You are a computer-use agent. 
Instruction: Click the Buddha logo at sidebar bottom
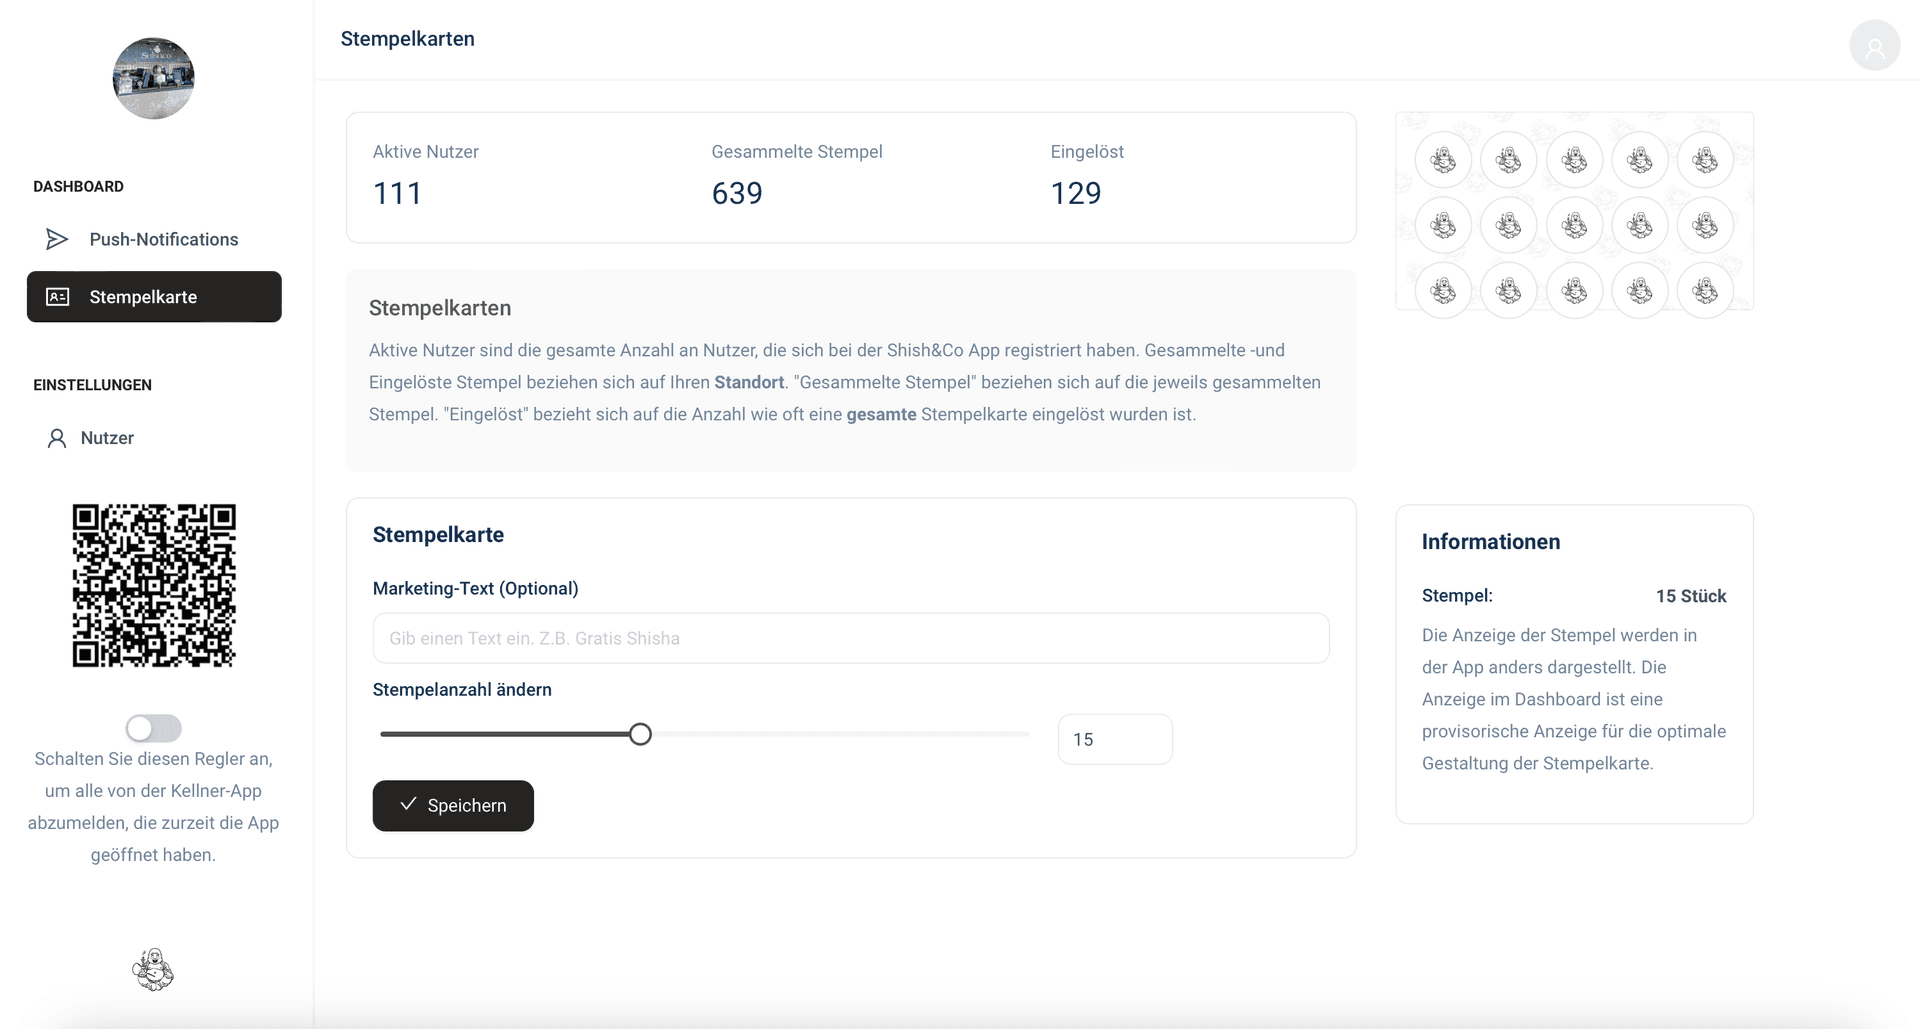click(153, 969)
